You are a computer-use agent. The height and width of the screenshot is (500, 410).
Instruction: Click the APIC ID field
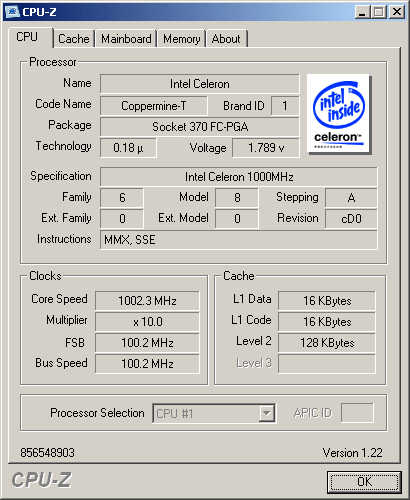(357, 413)
